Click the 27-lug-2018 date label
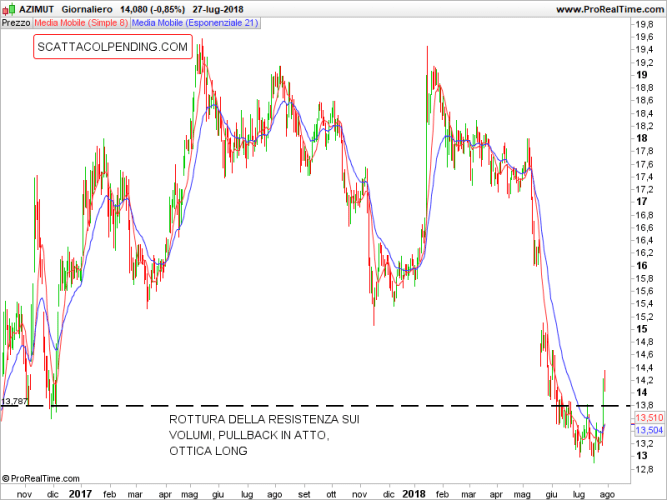 (218, 9)
